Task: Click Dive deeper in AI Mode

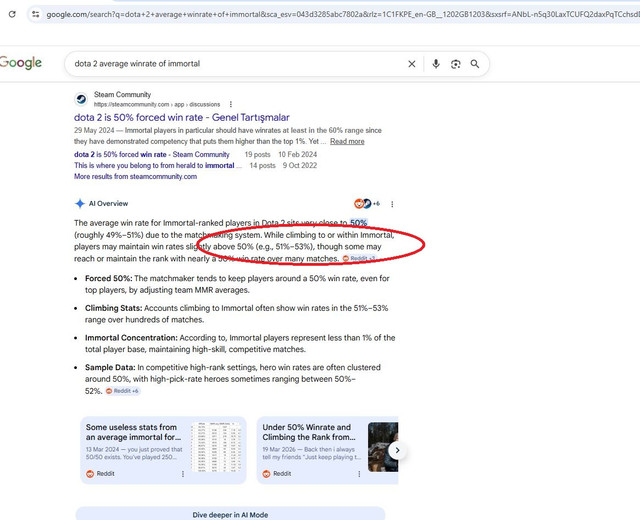Action: [230, 515]
